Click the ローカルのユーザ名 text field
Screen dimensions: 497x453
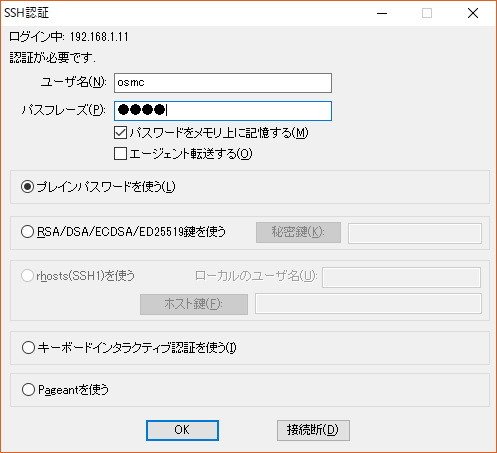(x=401, y=277)
